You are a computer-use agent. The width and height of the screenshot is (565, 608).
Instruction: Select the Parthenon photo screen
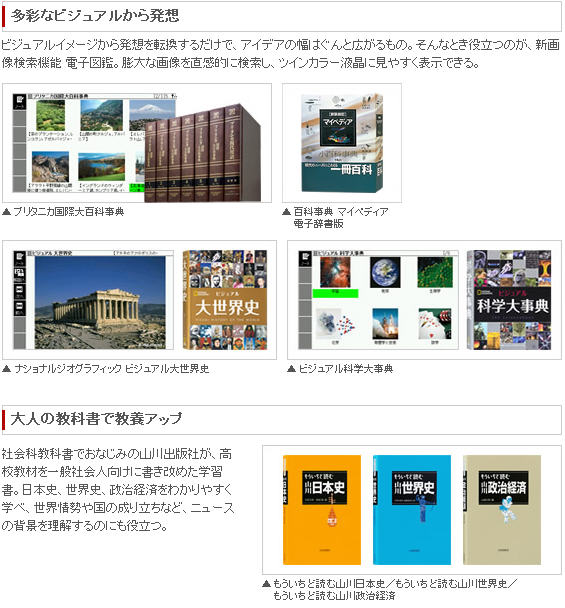pyautogui.click(x=100, y=302)
